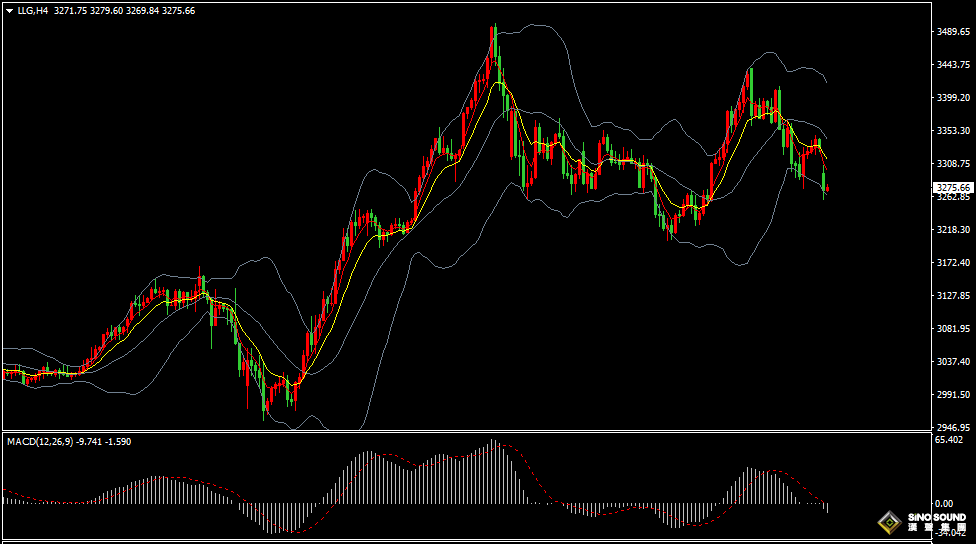Click the 3172.40 price scale label
The height and width of the screenshot is (544, 976).
pyautogui.click(x=953, y=263)
